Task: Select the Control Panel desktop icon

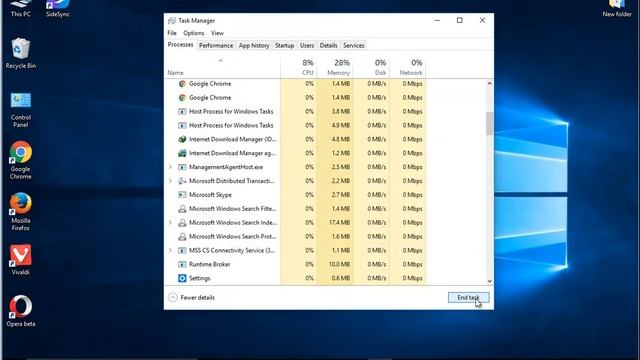Action: click(x=20, y=109)
